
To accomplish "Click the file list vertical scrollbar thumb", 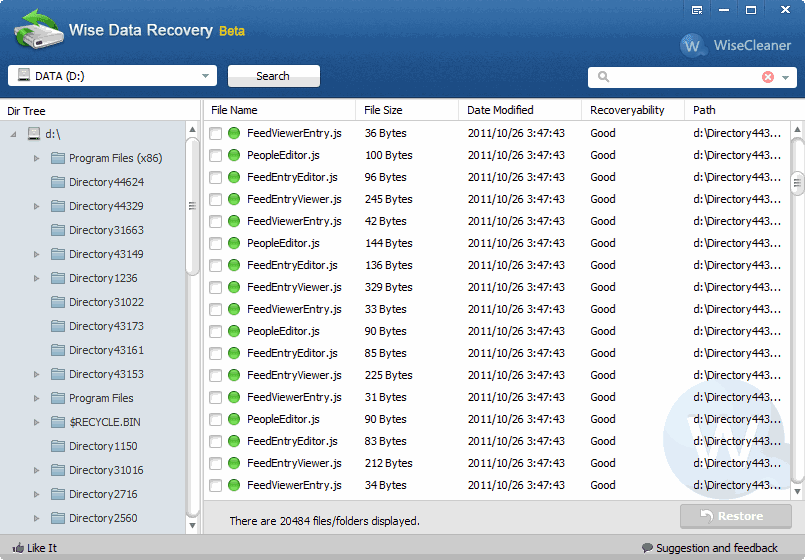I will click(x=797, y=182).
